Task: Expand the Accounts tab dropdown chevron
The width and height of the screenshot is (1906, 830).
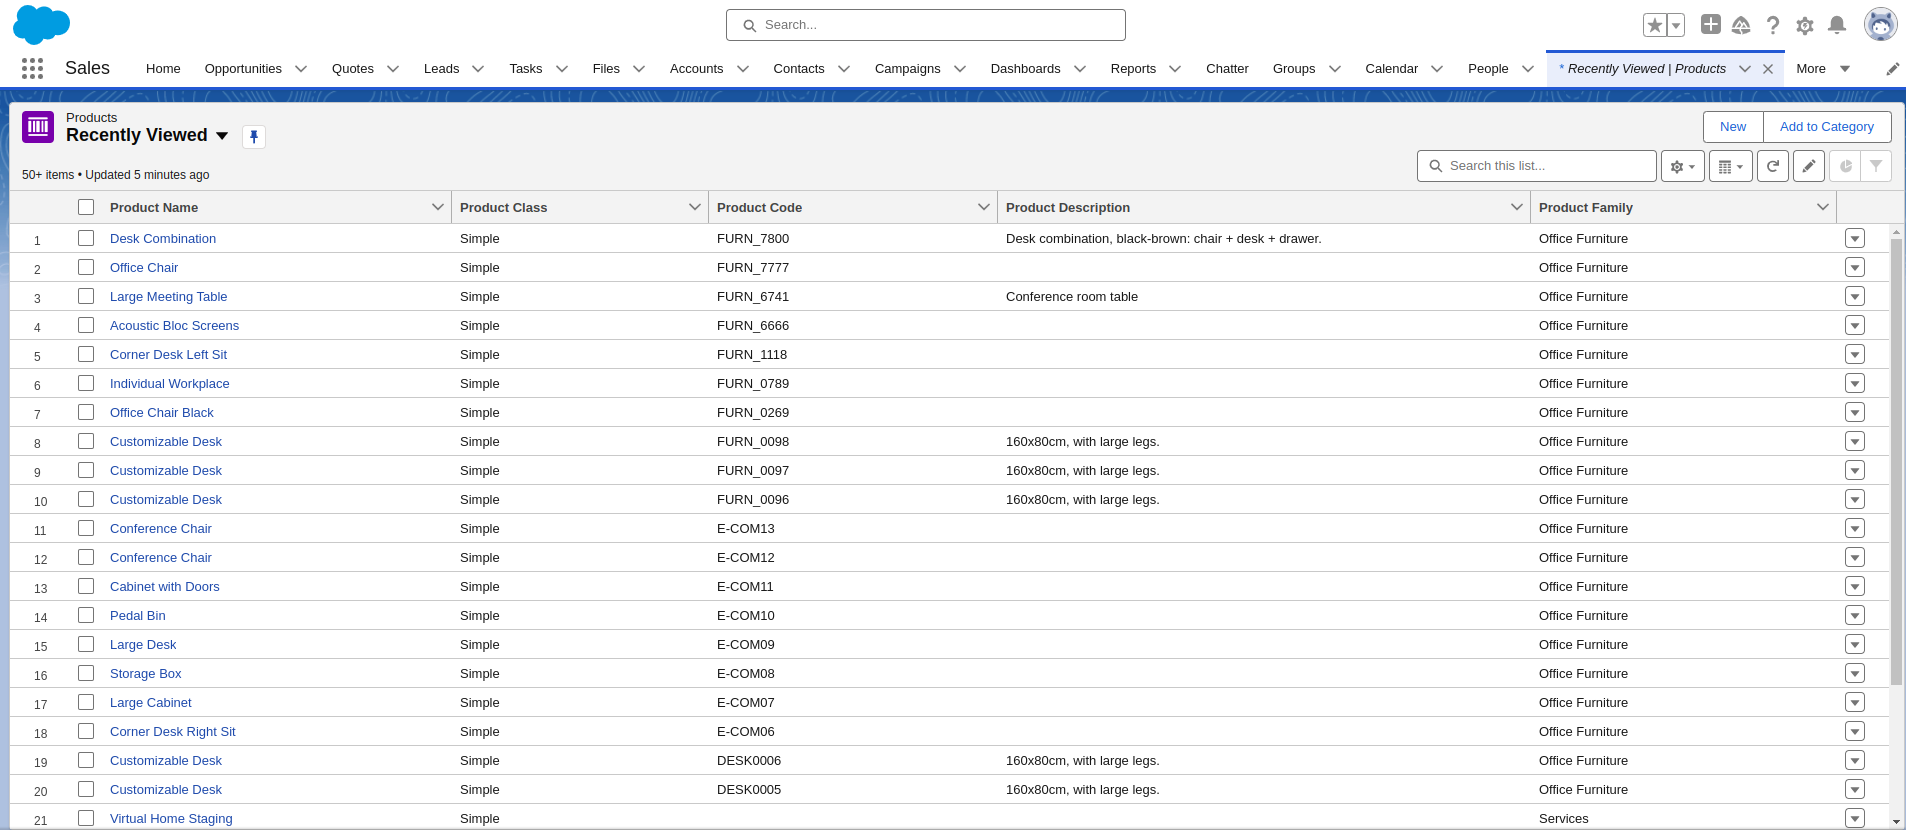Action: coord(743,69)
